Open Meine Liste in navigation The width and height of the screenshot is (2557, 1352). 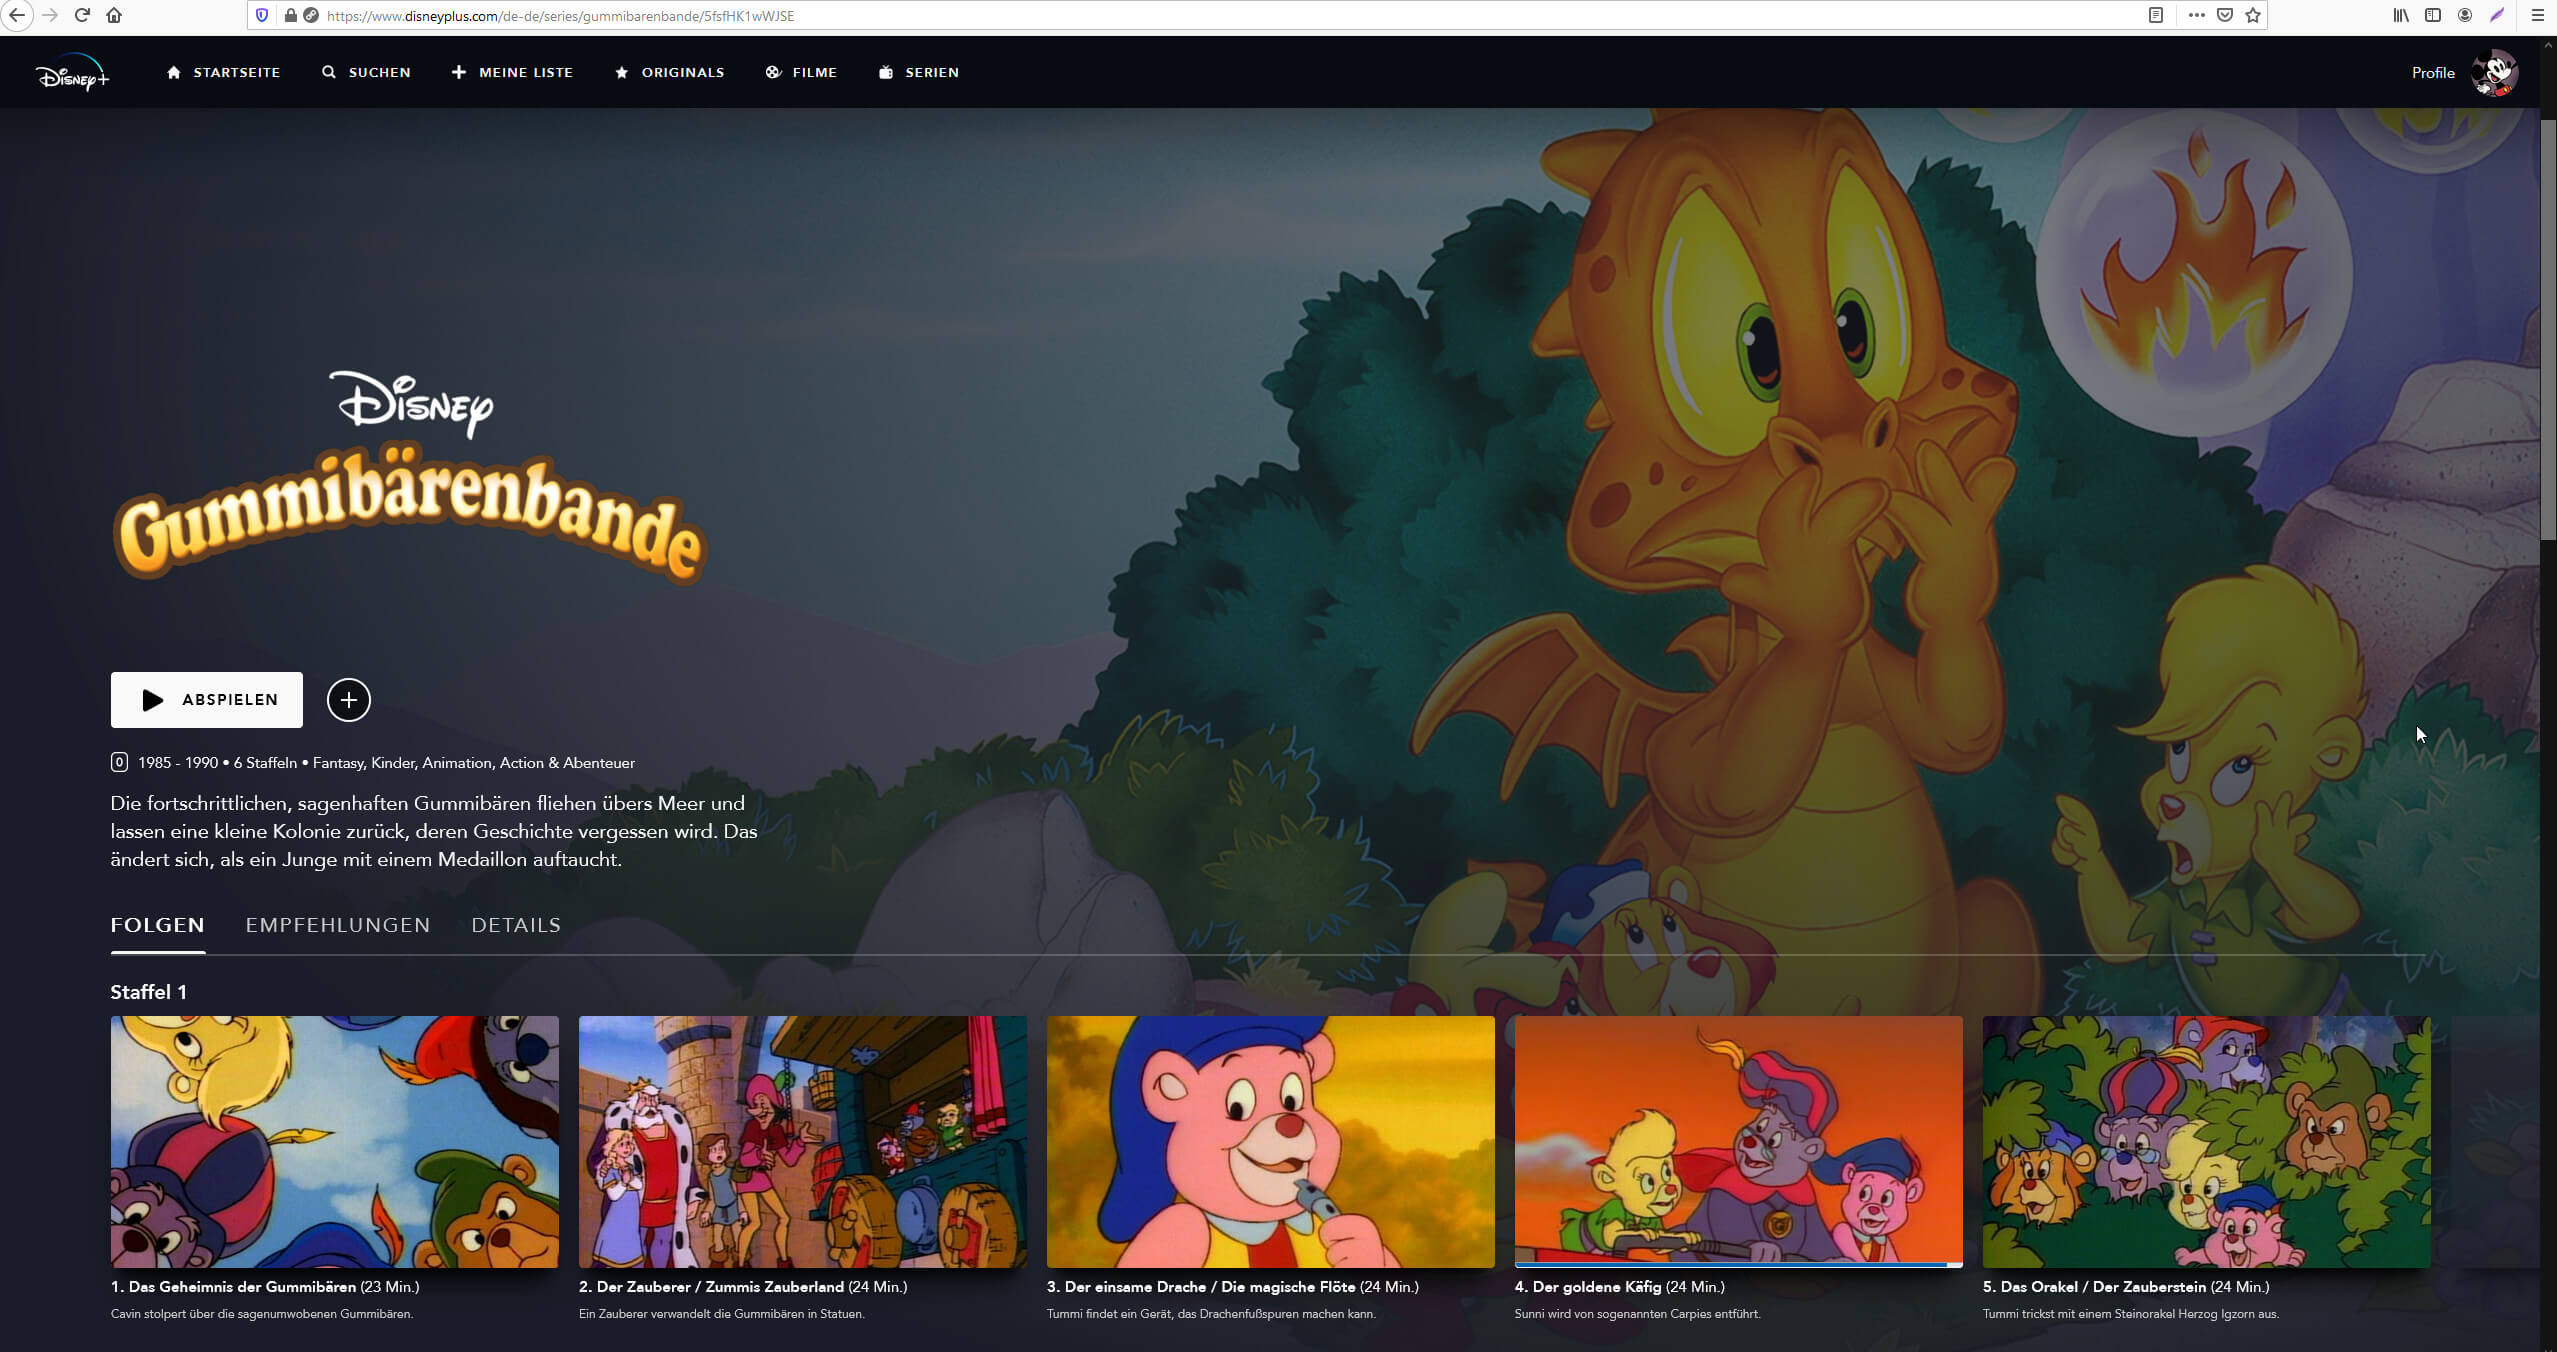tap(512, 72)
